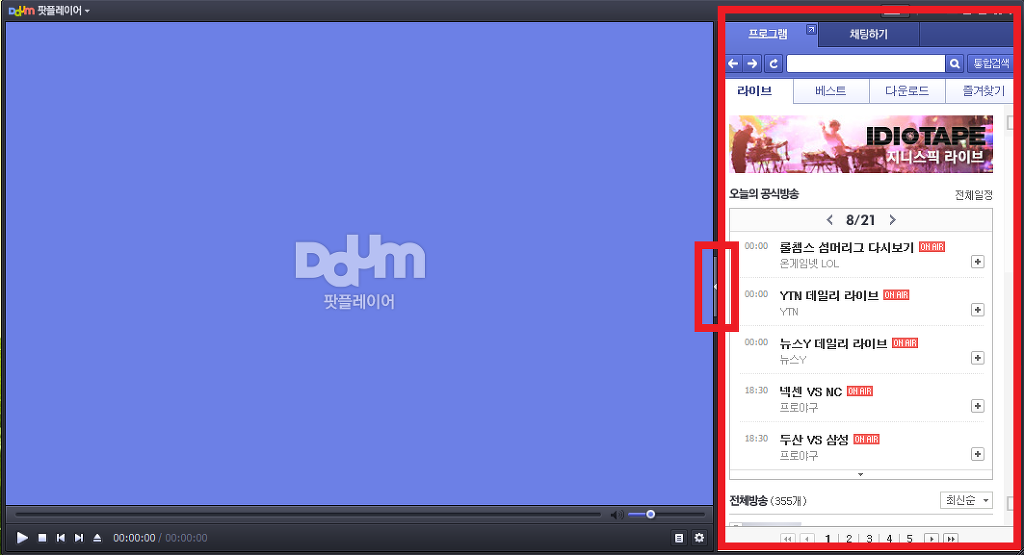Click the playback seek bar
The image size is (1024, 555).
308,515
